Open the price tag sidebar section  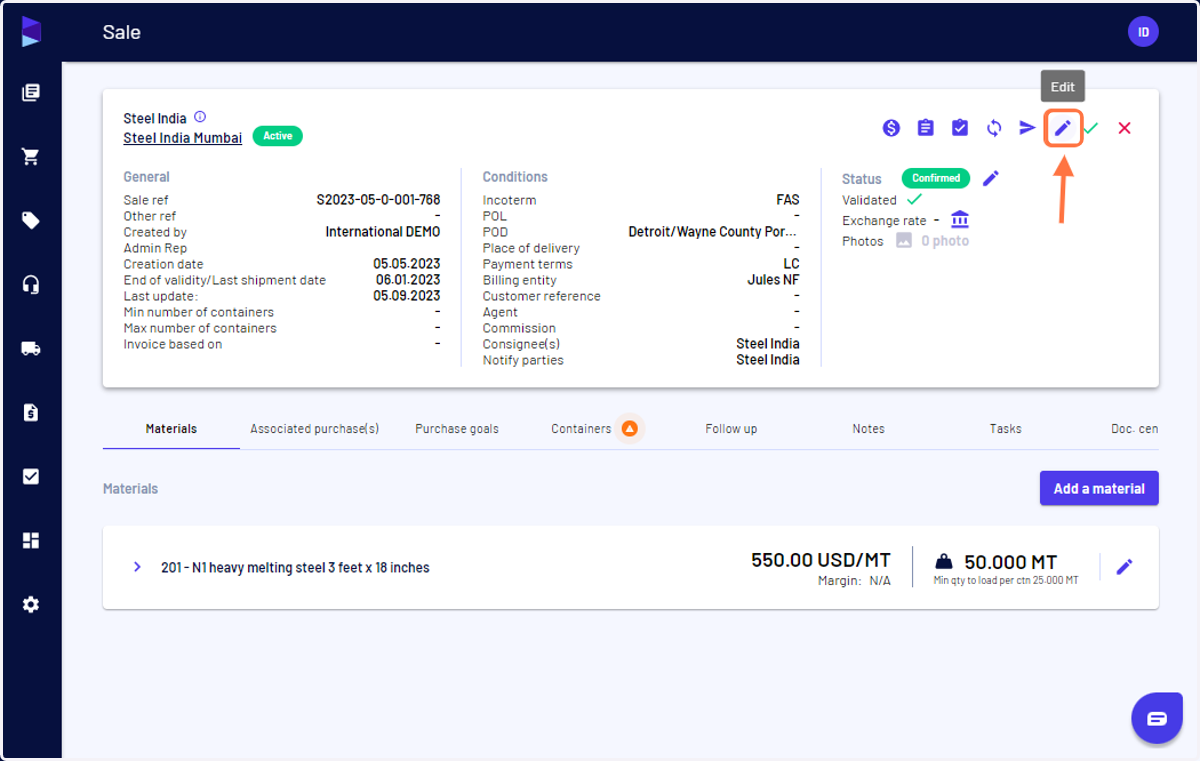tap(31, 221)
